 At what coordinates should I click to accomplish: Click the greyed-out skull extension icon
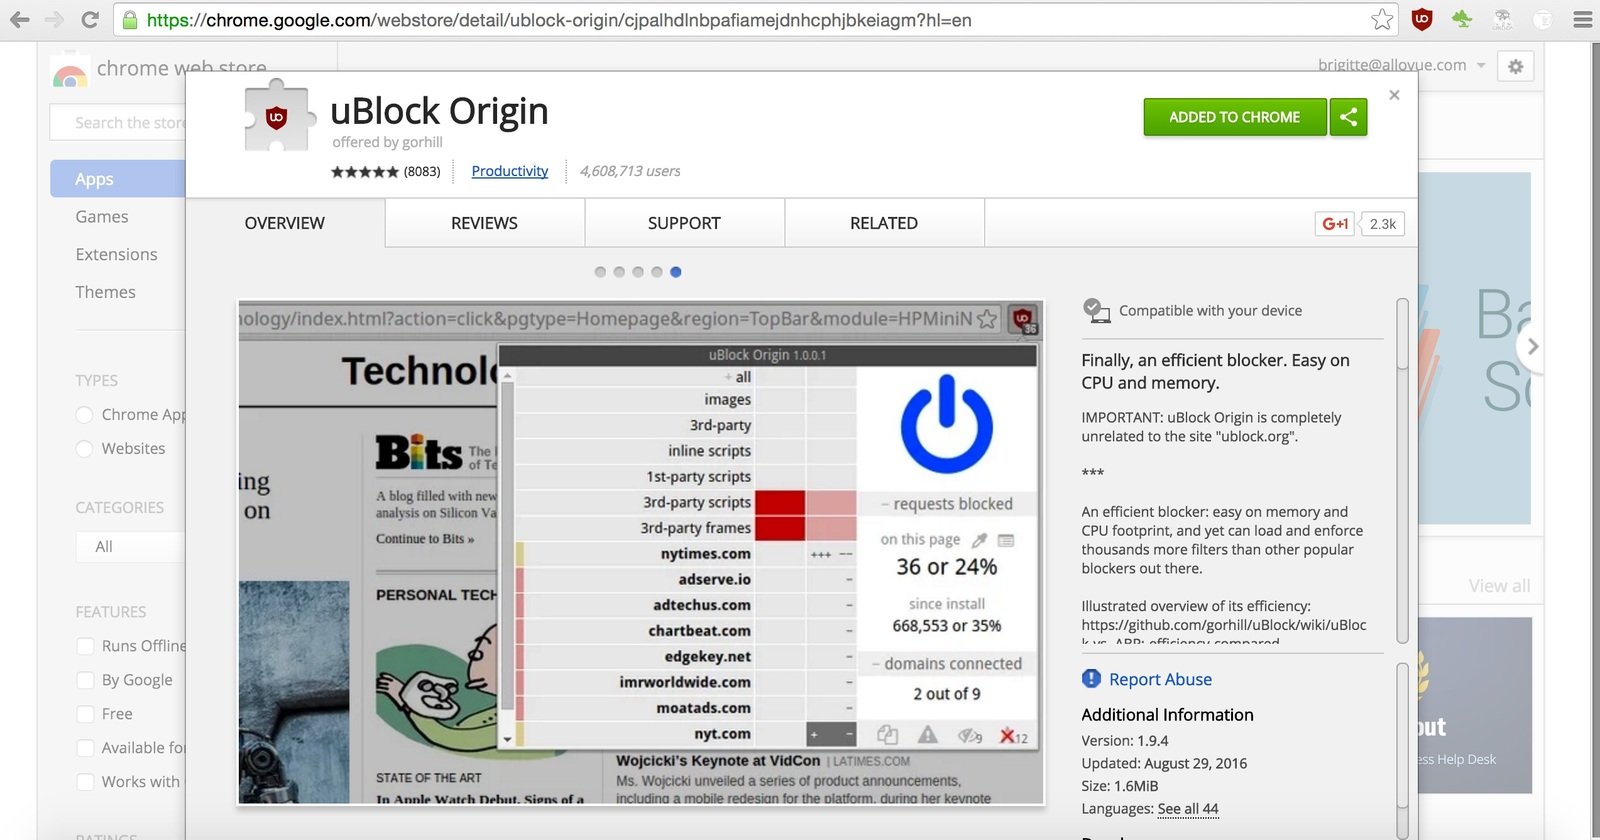click(x=1502, y=19)
